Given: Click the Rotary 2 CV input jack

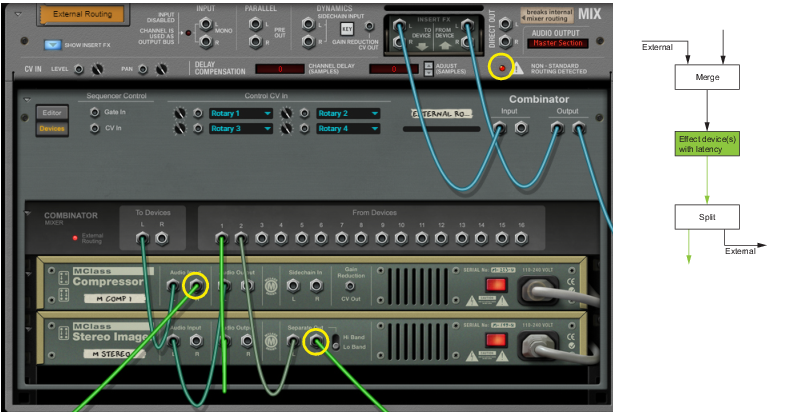Looking at the screenshot, I should (305, 113).
